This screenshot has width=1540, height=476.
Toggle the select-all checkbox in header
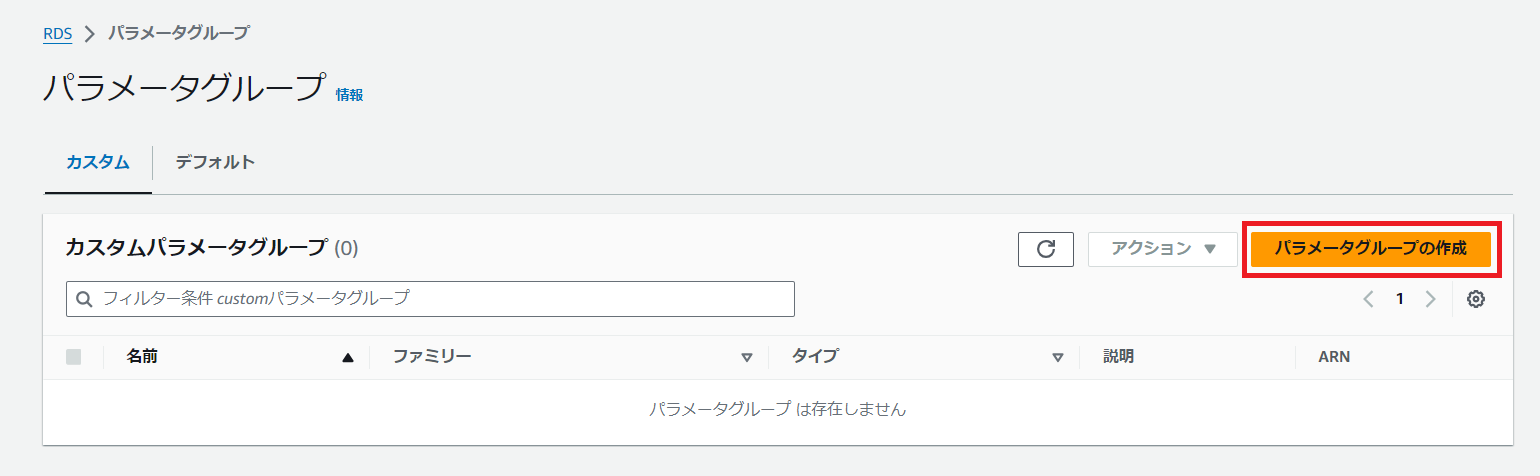click(73, 357)
